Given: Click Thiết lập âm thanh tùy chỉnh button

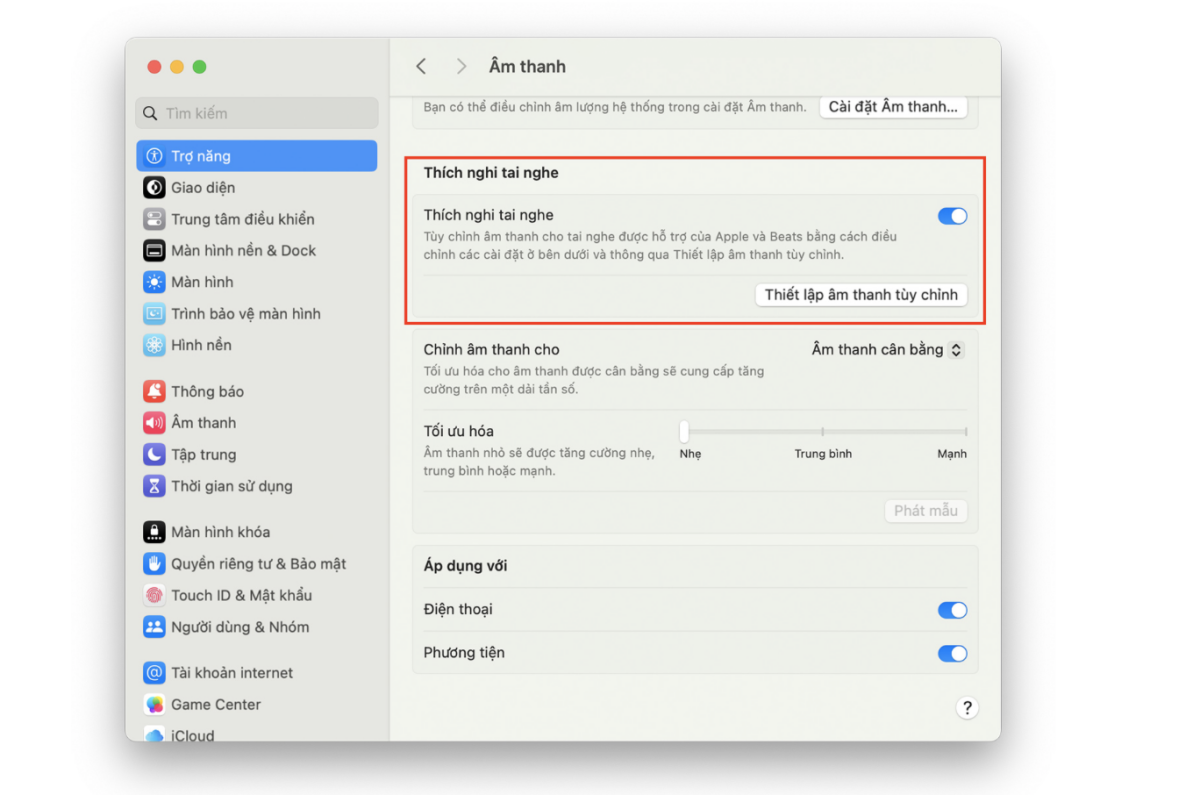Looking at the screenshot, I should point(861,294).
